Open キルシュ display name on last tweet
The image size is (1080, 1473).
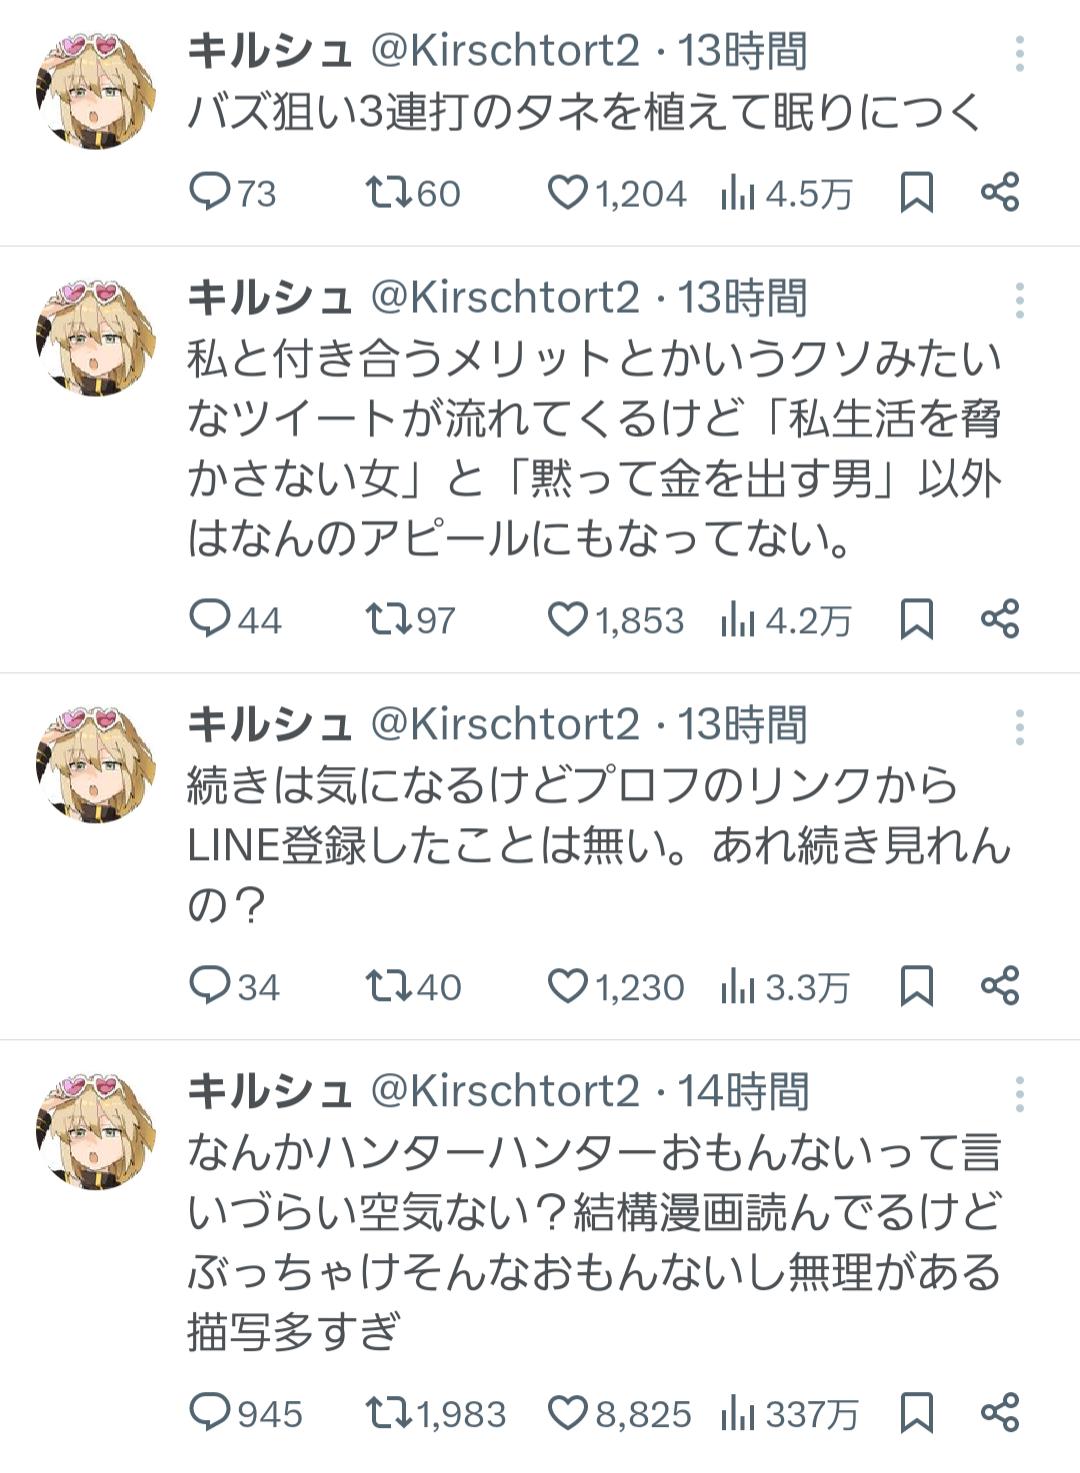(x=270, y=1091)
